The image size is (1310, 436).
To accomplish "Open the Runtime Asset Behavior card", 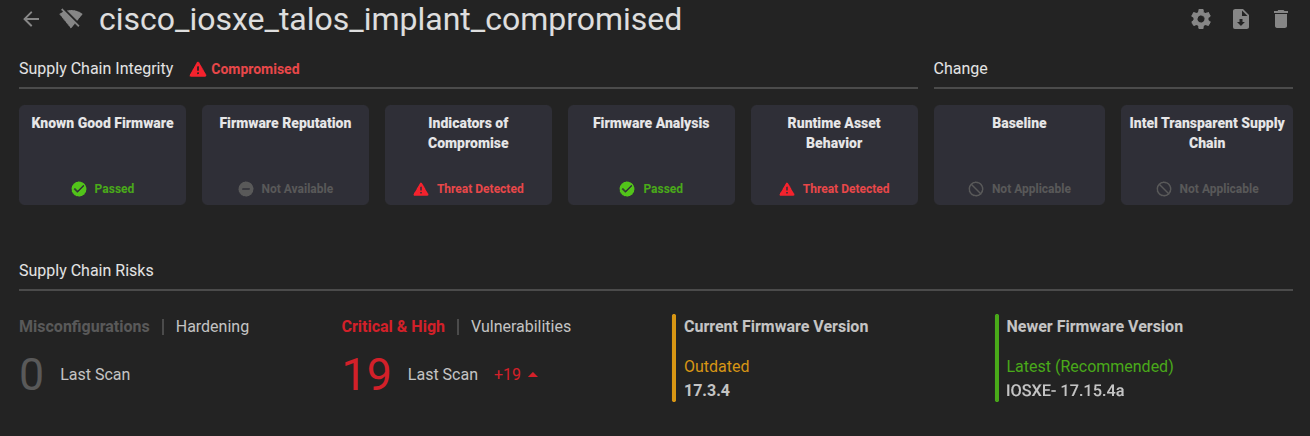I will click(834, 155).
